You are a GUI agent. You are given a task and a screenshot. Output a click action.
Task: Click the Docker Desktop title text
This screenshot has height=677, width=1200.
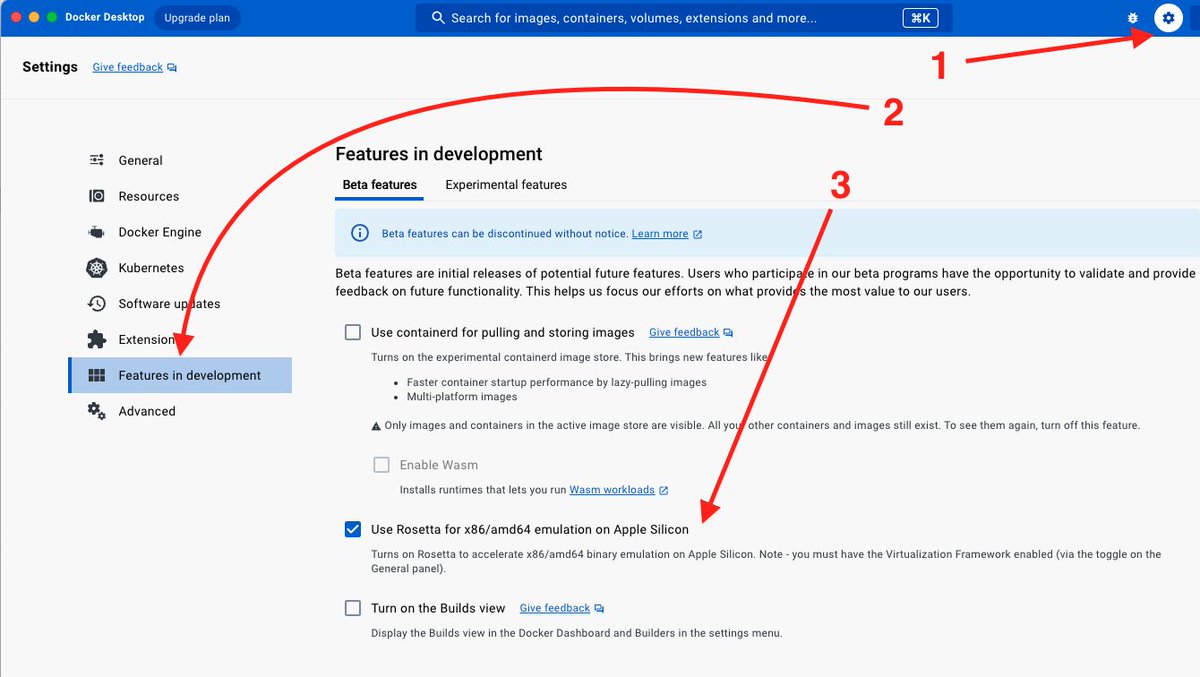tap(105, 18)
